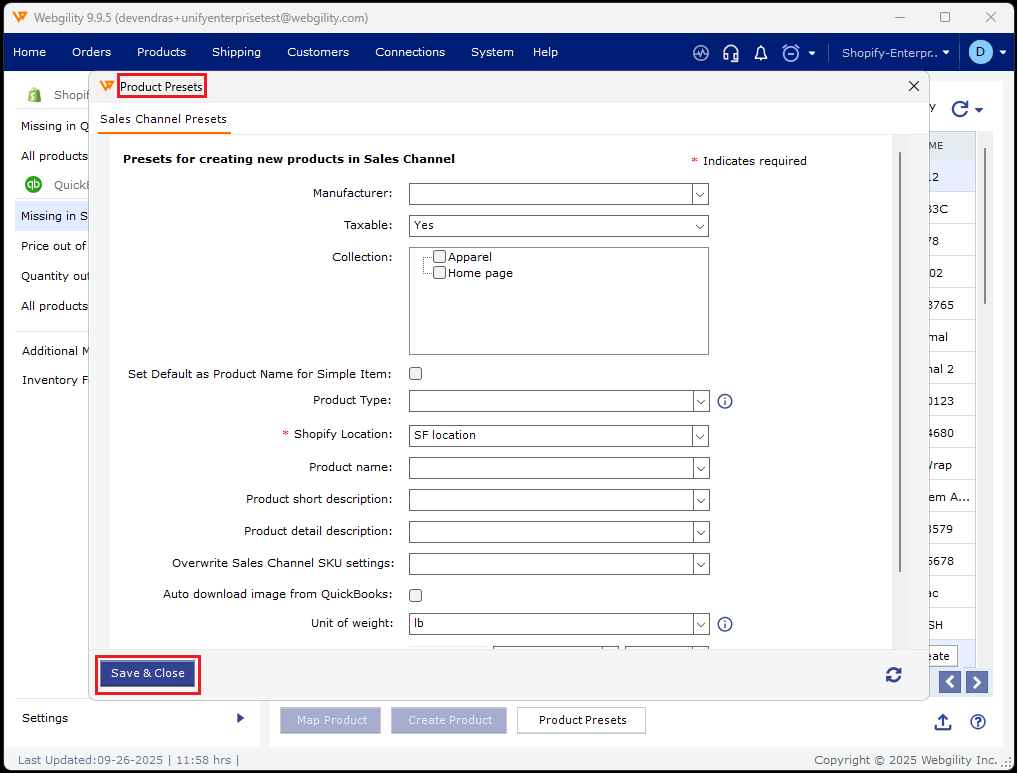Check the Apparel collection checkbox
Image resolution: width=1017 pixels, height=773 pixels.
pyautogui.click(x=439, y=257)
